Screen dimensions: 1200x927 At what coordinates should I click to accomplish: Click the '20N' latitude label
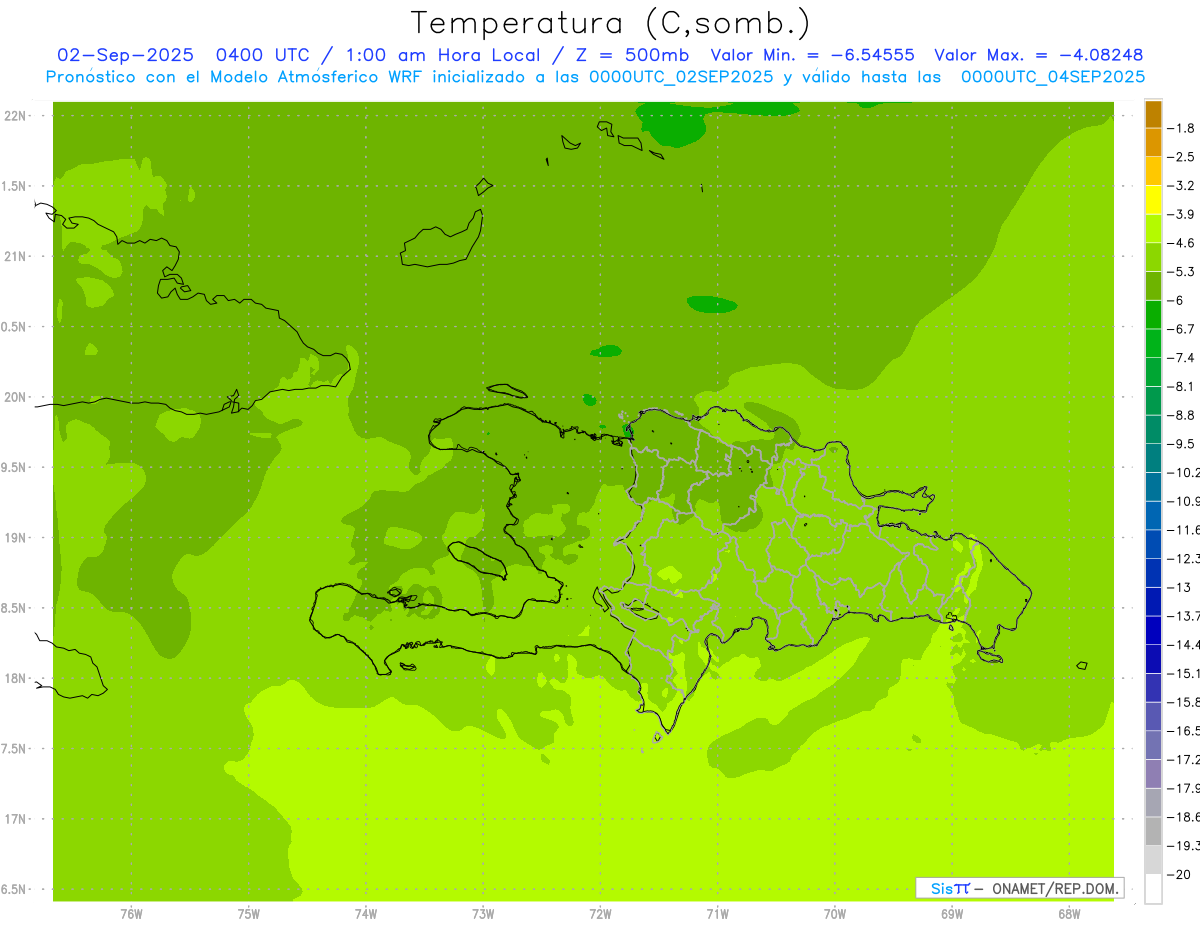click(16, 397)
